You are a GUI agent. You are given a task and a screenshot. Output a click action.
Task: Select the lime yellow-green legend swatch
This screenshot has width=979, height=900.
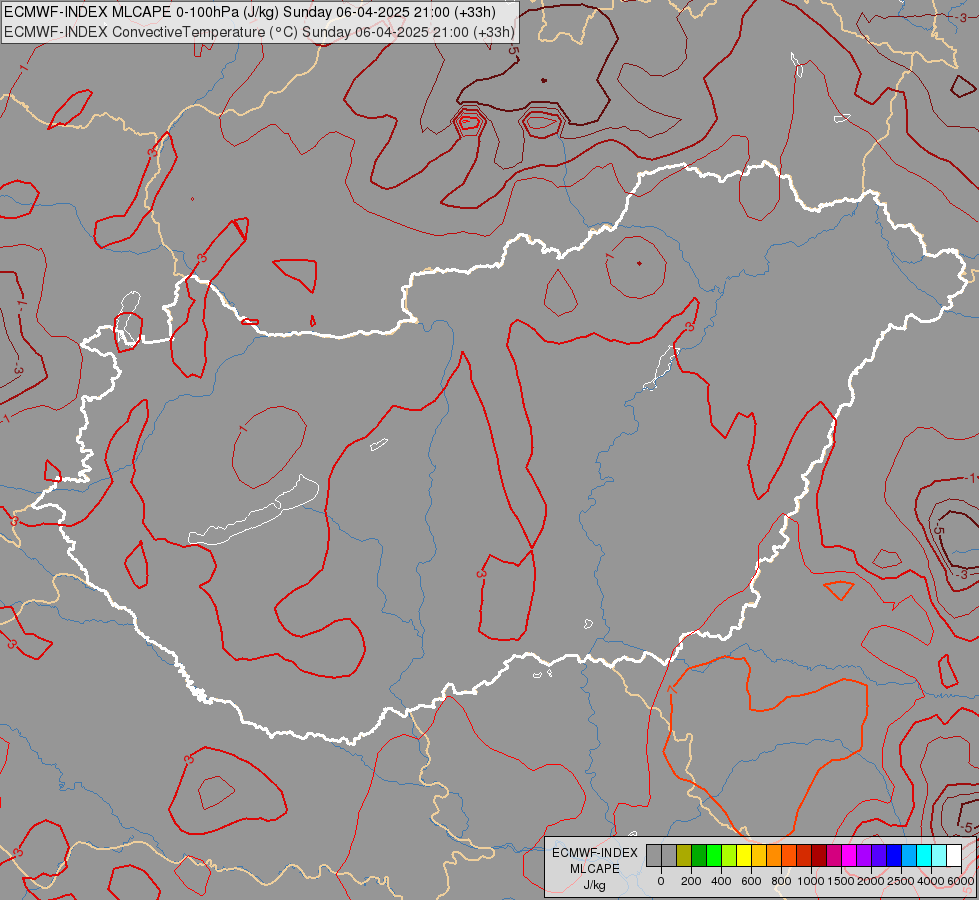coord(729,856)
